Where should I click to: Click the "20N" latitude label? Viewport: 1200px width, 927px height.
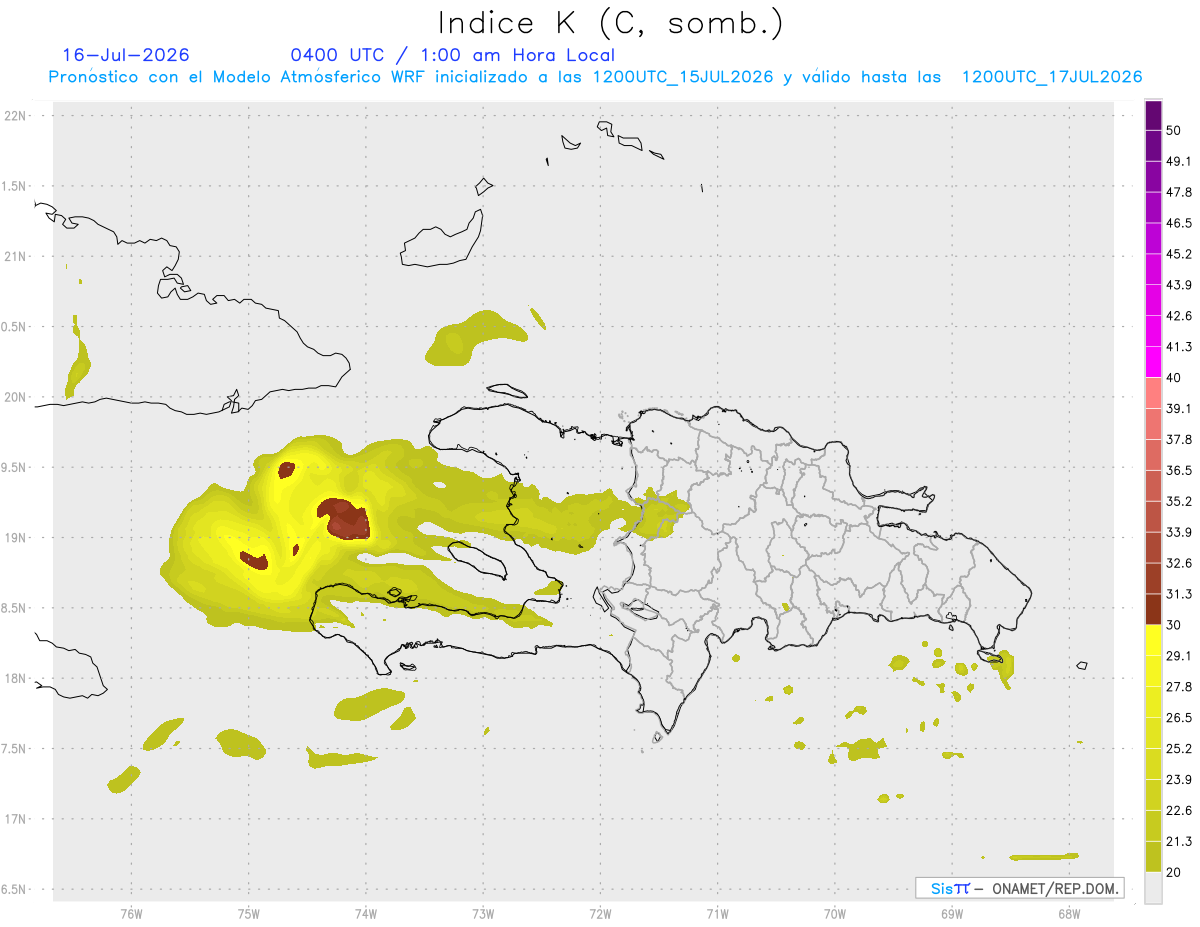16,397
